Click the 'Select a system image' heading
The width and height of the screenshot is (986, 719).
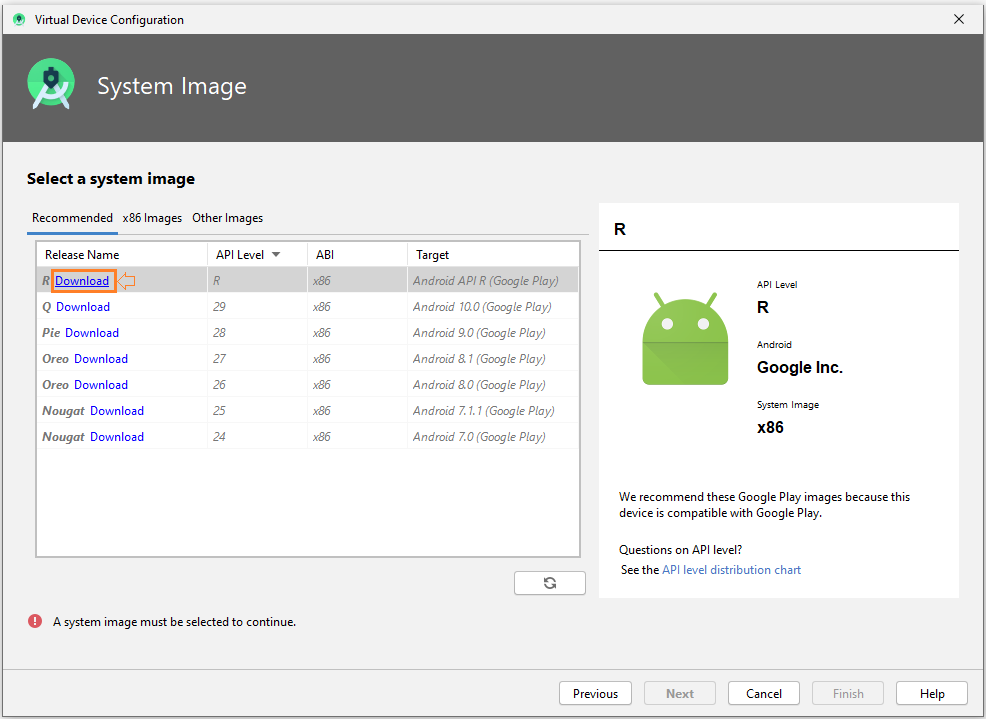pyautogui.click(x=111, y=179)
